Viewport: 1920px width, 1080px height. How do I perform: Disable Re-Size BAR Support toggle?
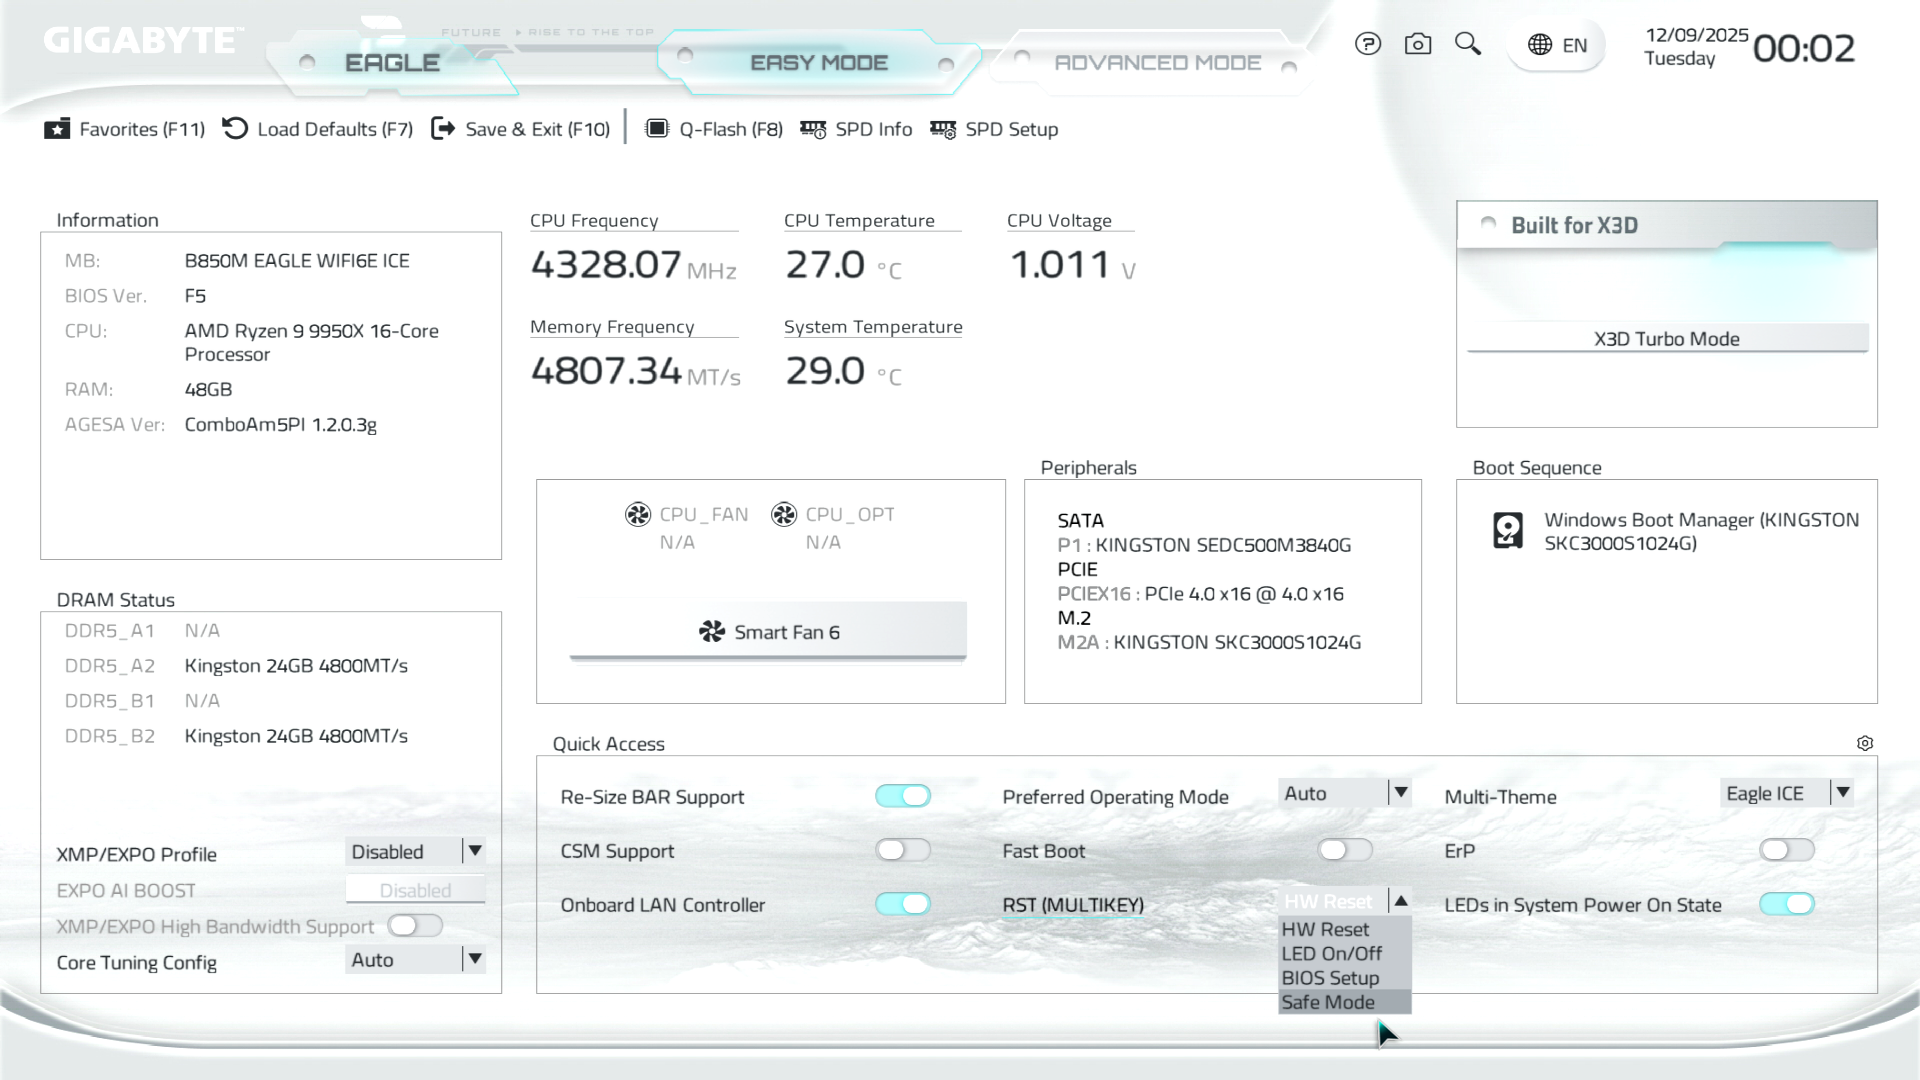tap(902, 796)
